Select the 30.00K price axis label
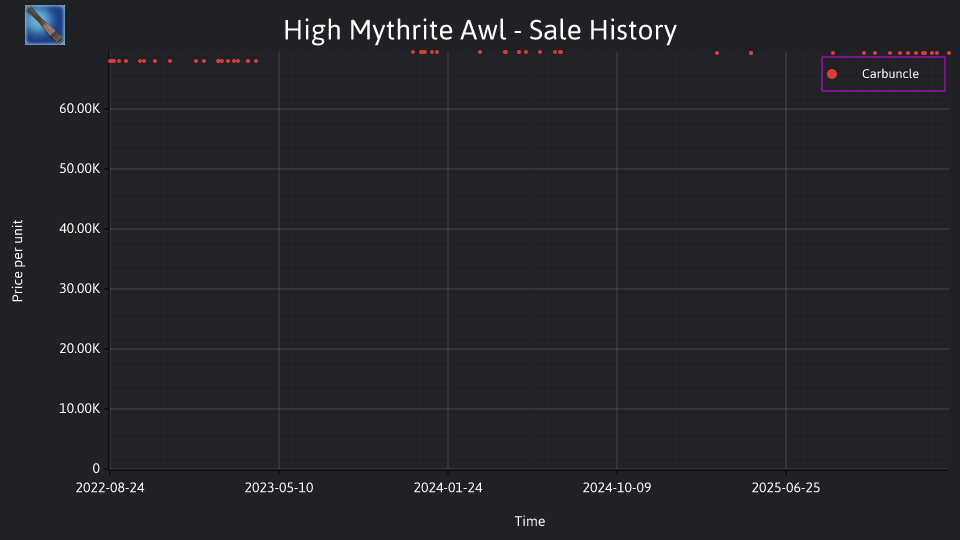 click(x=80, y=289)
